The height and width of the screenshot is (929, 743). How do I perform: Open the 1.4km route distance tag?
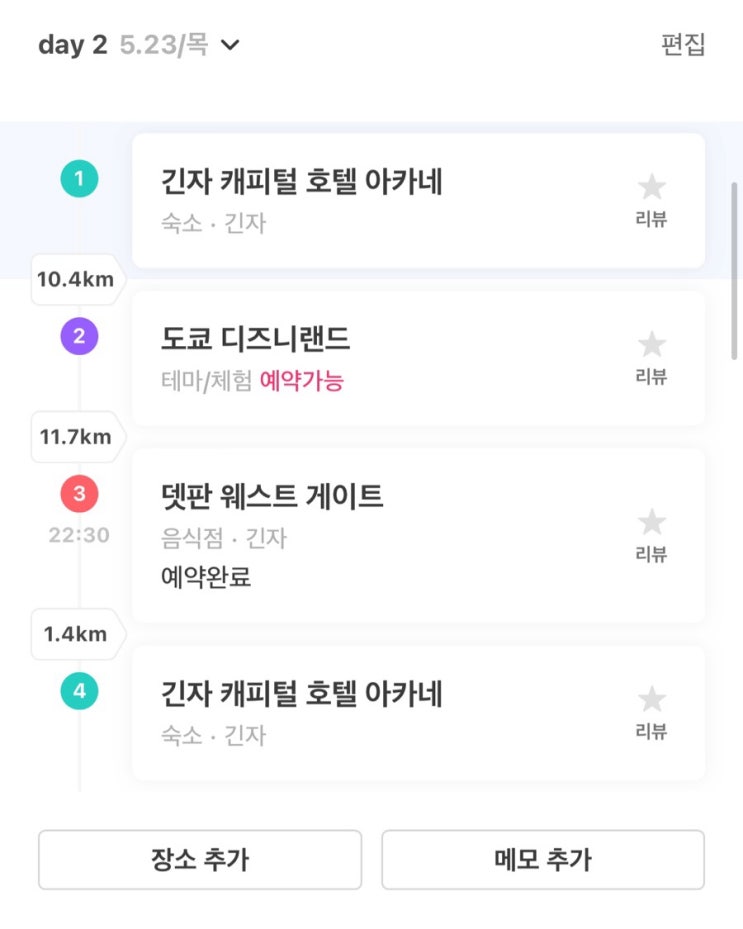coord(75,634)
